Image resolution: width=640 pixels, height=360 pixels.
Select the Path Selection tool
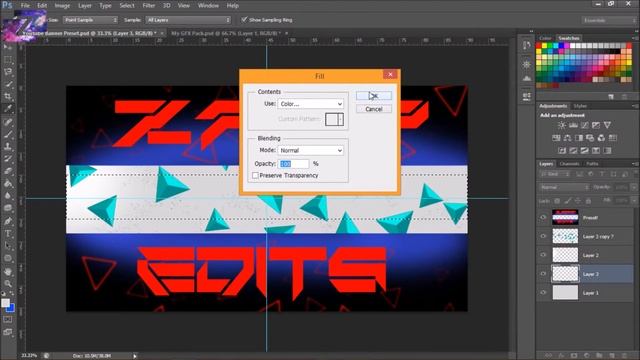point(8,246)
